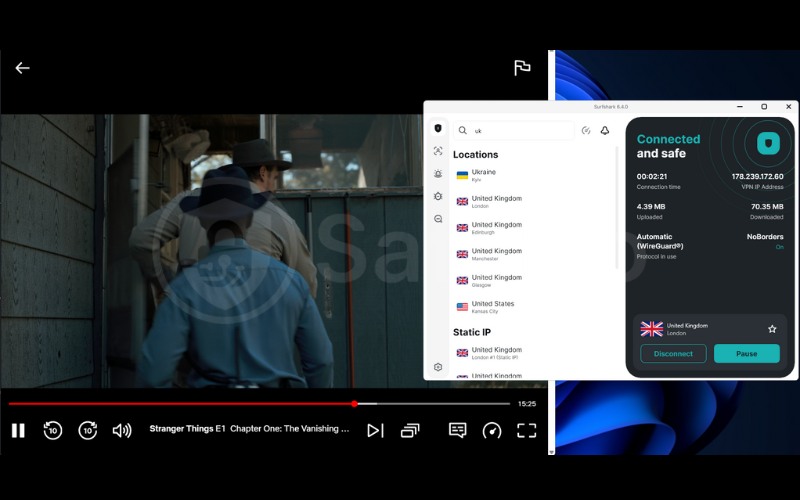Select United States Kansas City location

533,307
